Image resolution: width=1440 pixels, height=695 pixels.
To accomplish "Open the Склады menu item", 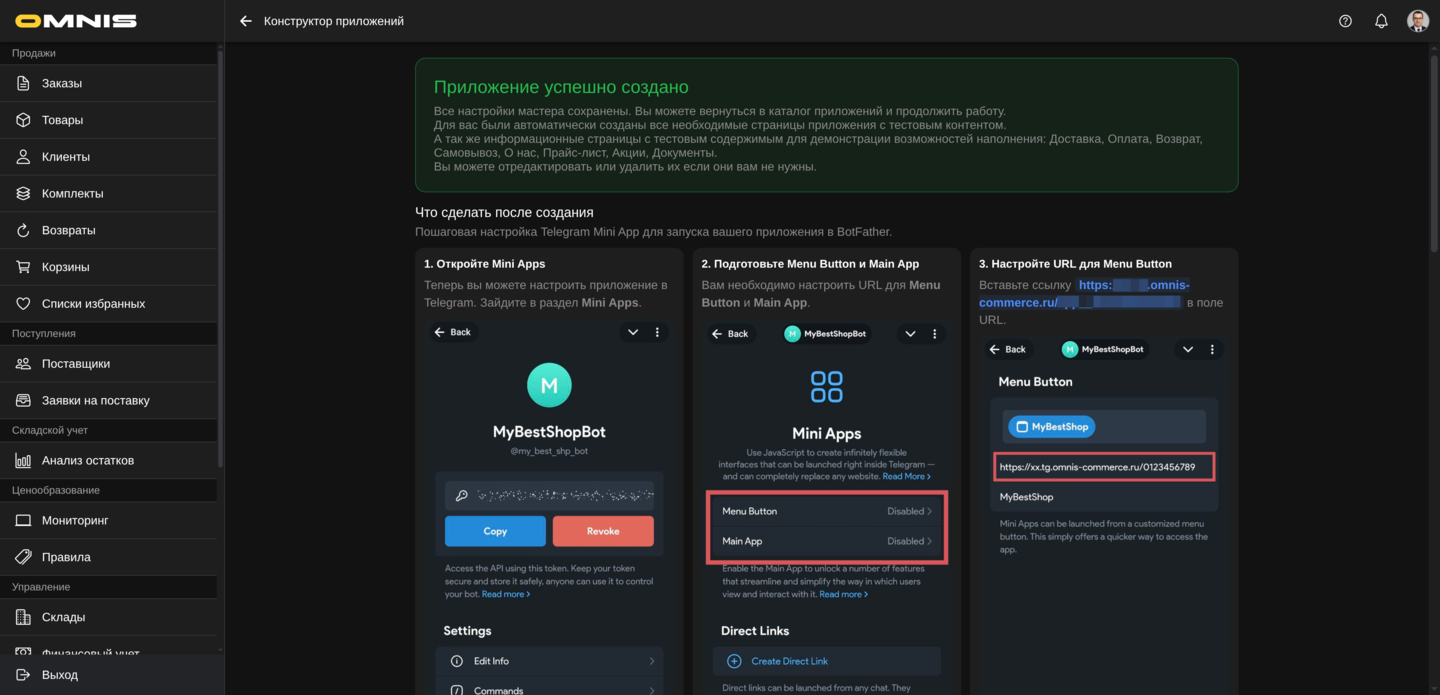I will coord(63,617).
